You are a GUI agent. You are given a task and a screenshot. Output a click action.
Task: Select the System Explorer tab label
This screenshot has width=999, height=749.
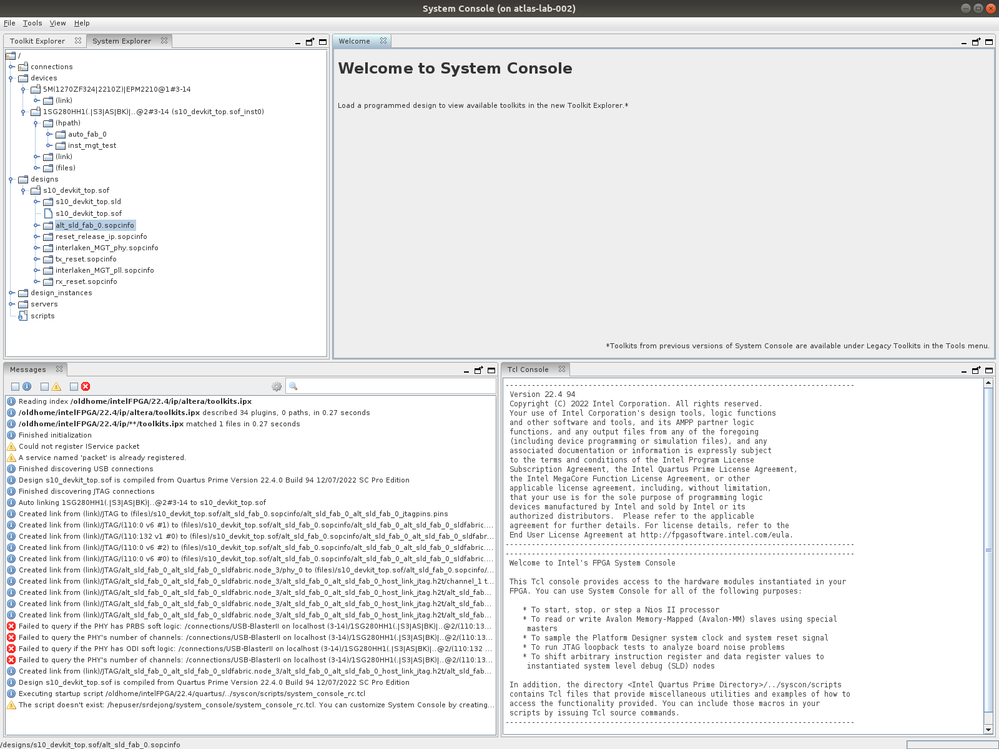point(122,41)
